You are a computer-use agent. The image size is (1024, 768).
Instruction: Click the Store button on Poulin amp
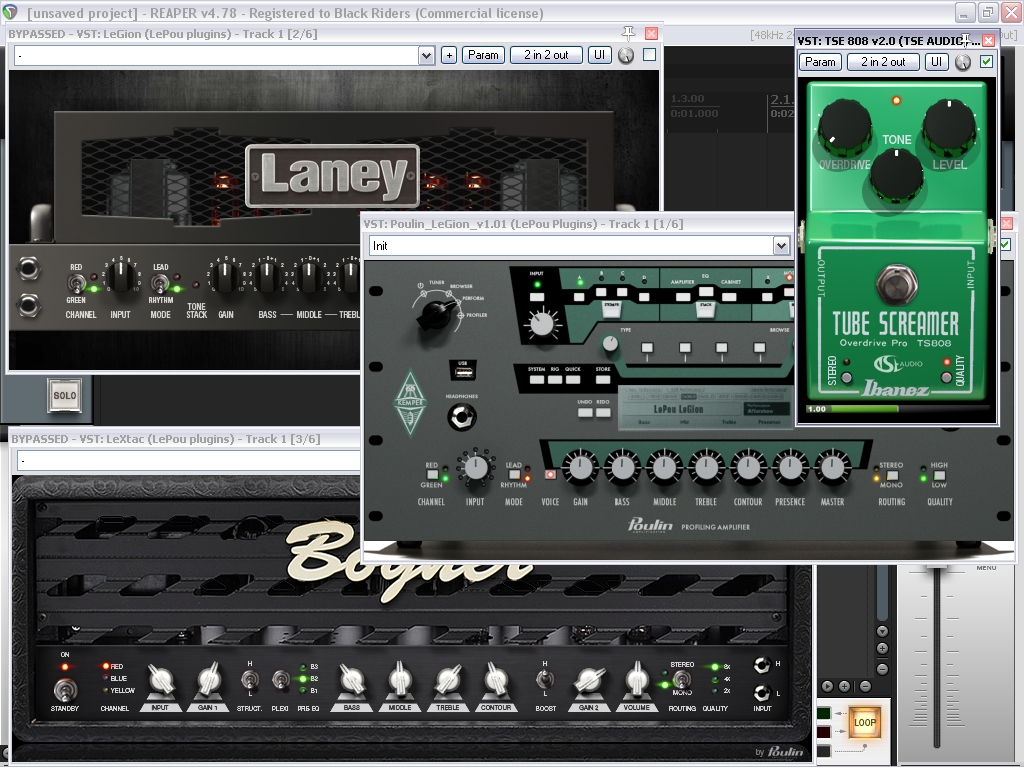603,379
